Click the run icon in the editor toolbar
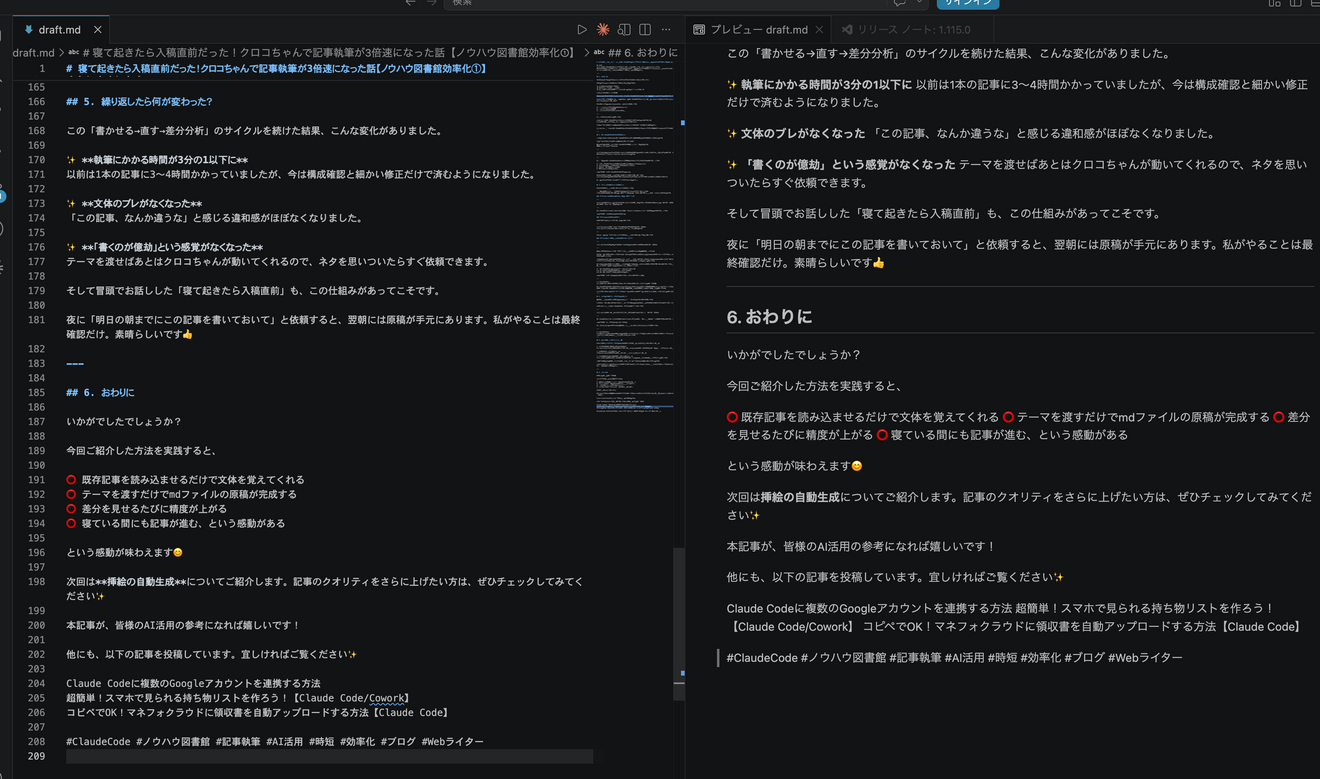This screenshot has height=779, width=1320. 582,29
